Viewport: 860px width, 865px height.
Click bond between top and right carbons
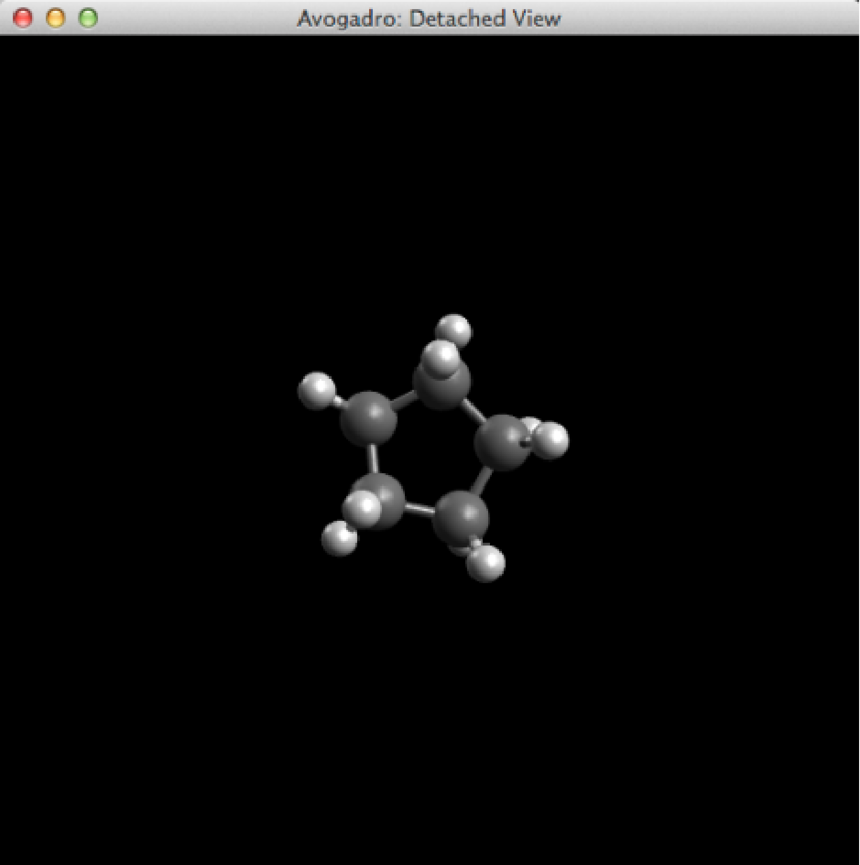(x=473, y=413)
